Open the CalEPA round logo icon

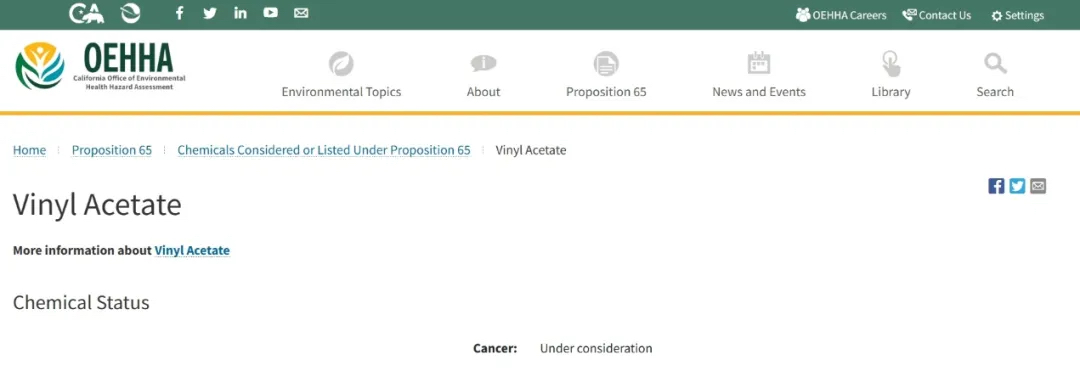pos(130,13)
